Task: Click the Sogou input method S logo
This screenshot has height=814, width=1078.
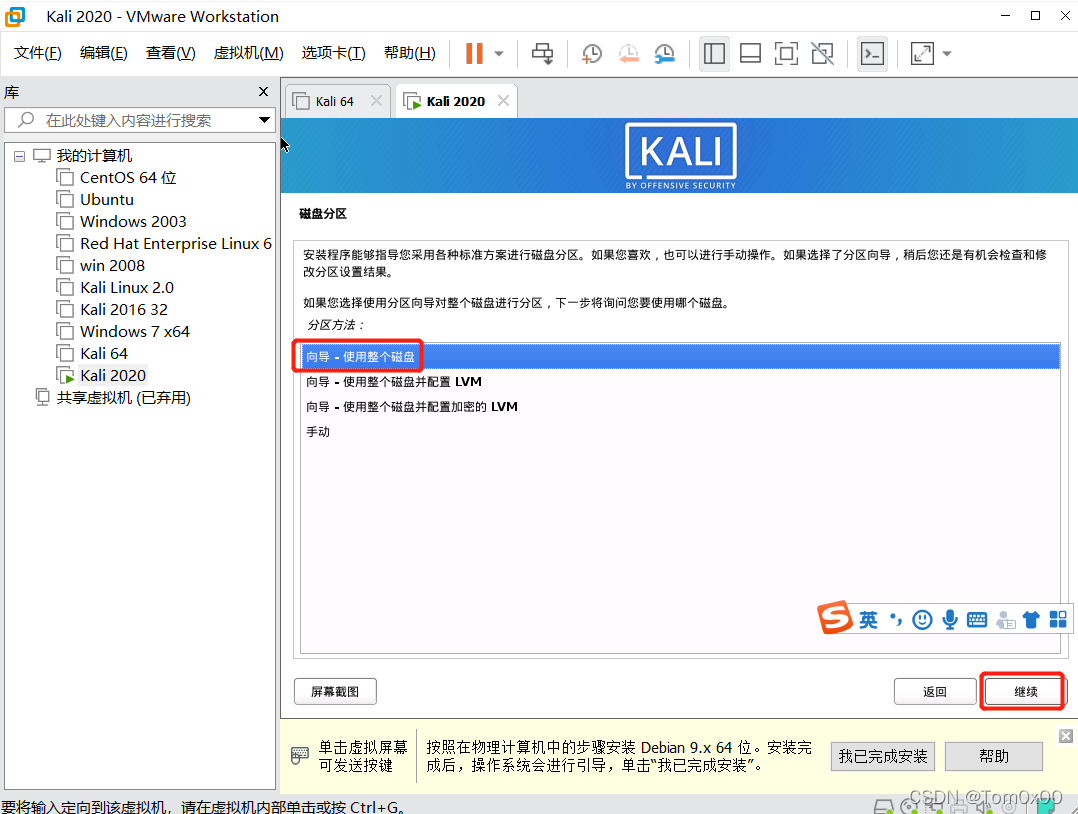Action: tap(835, 617)
